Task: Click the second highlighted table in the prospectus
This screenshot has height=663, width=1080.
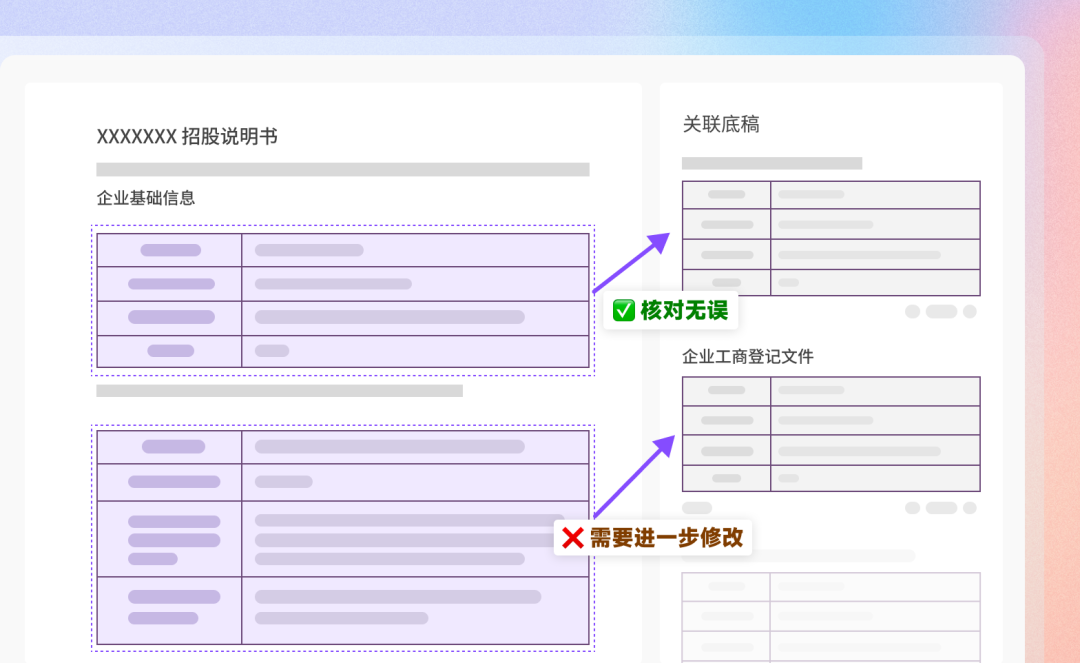Action: tap(343, 538)
